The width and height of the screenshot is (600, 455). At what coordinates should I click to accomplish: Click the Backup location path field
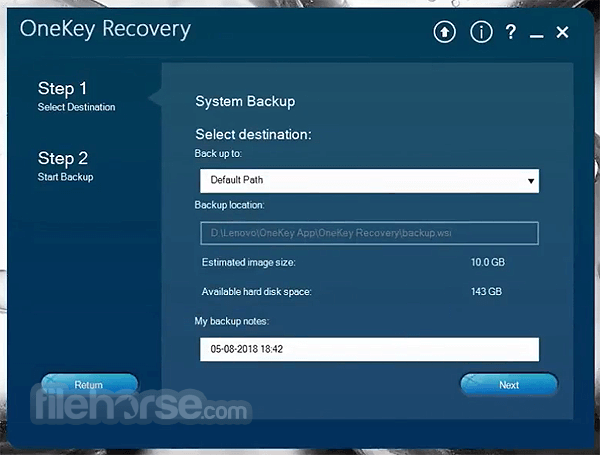click(x=369, y=233)
